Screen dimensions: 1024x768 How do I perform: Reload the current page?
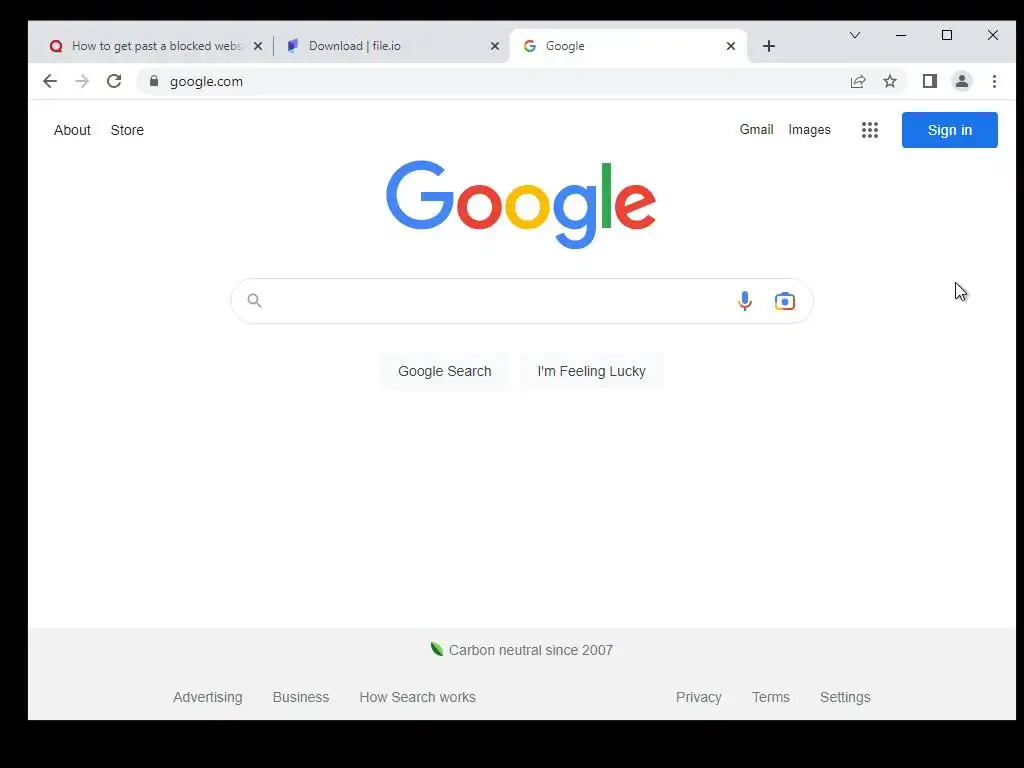114,82
